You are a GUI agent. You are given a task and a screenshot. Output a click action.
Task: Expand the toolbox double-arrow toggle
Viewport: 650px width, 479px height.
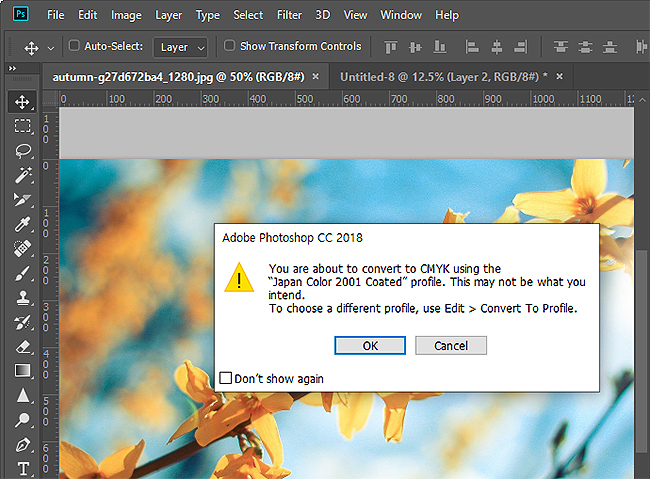[12, 68]
